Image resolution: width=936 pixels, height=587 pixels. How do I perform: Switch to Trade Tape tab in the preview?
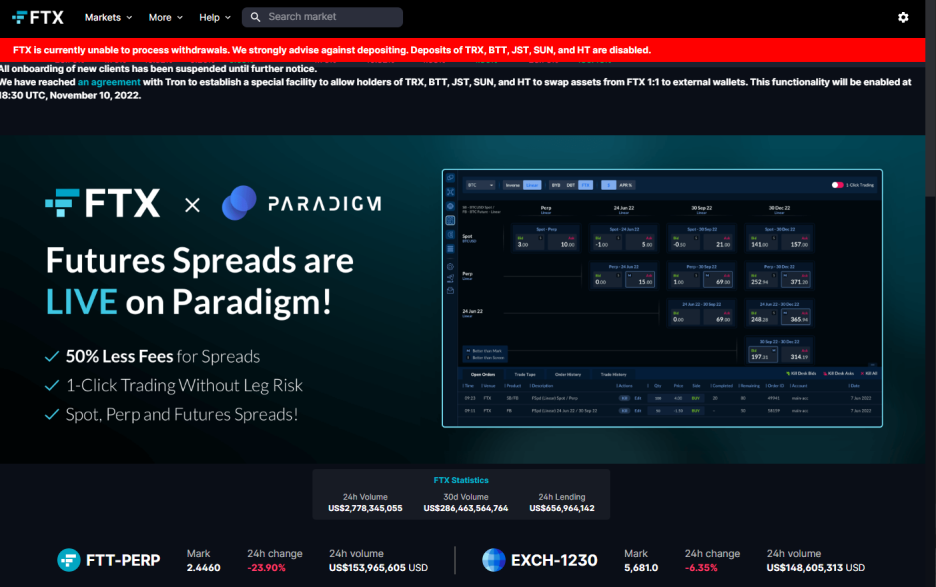click(525, 374)
